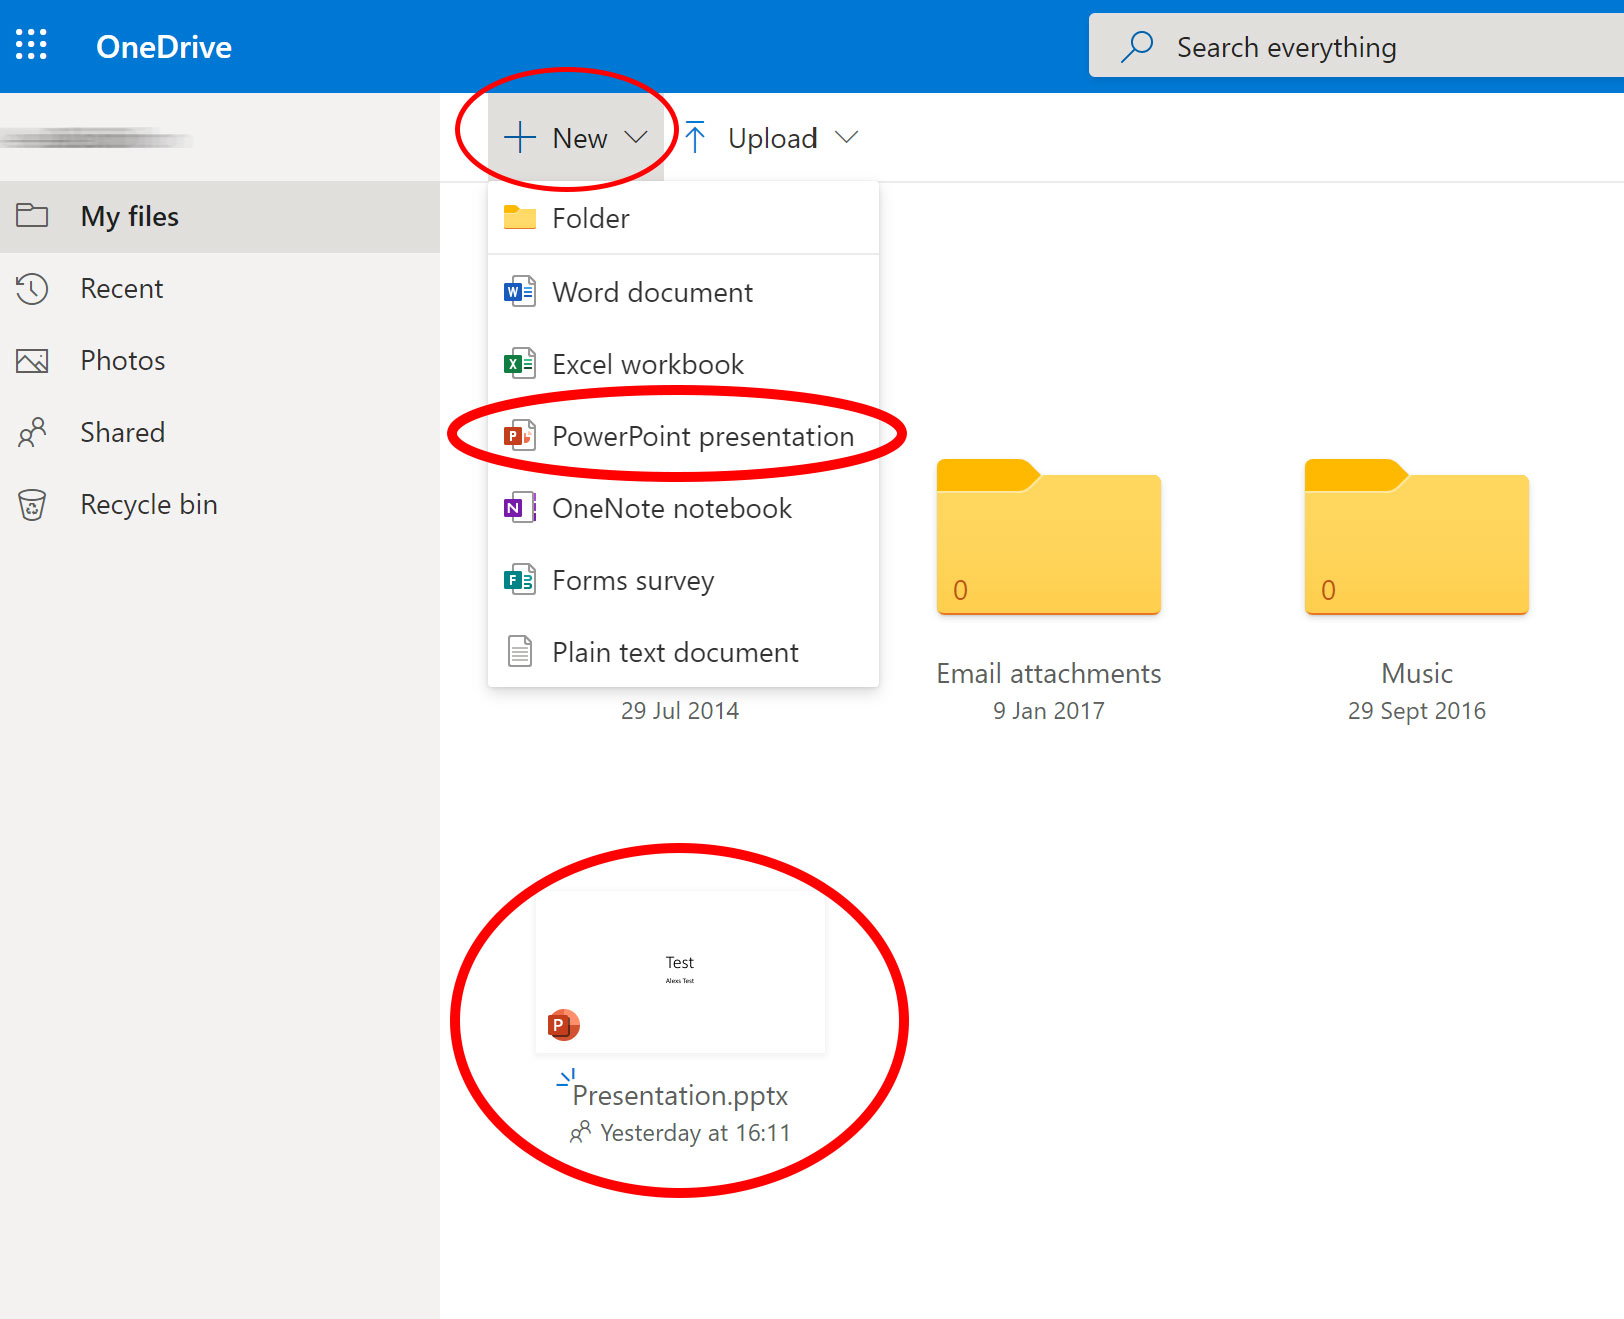Open the app launcher grid icon
The image size is (1624, 1319).
coord(31,45)
